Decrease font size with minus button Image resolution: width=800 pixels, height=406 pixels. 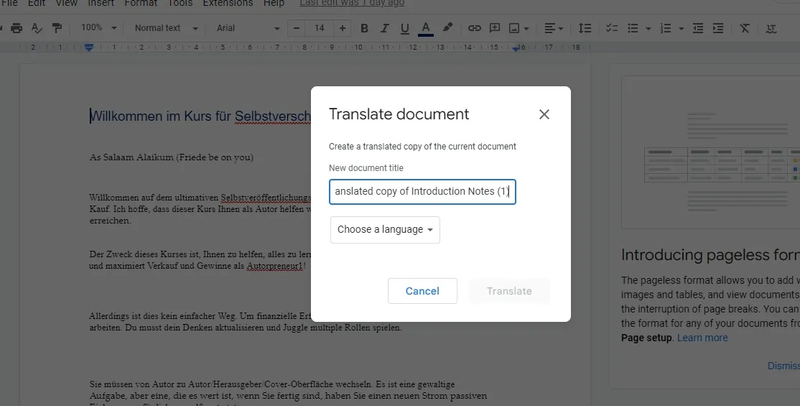(296, 28)
